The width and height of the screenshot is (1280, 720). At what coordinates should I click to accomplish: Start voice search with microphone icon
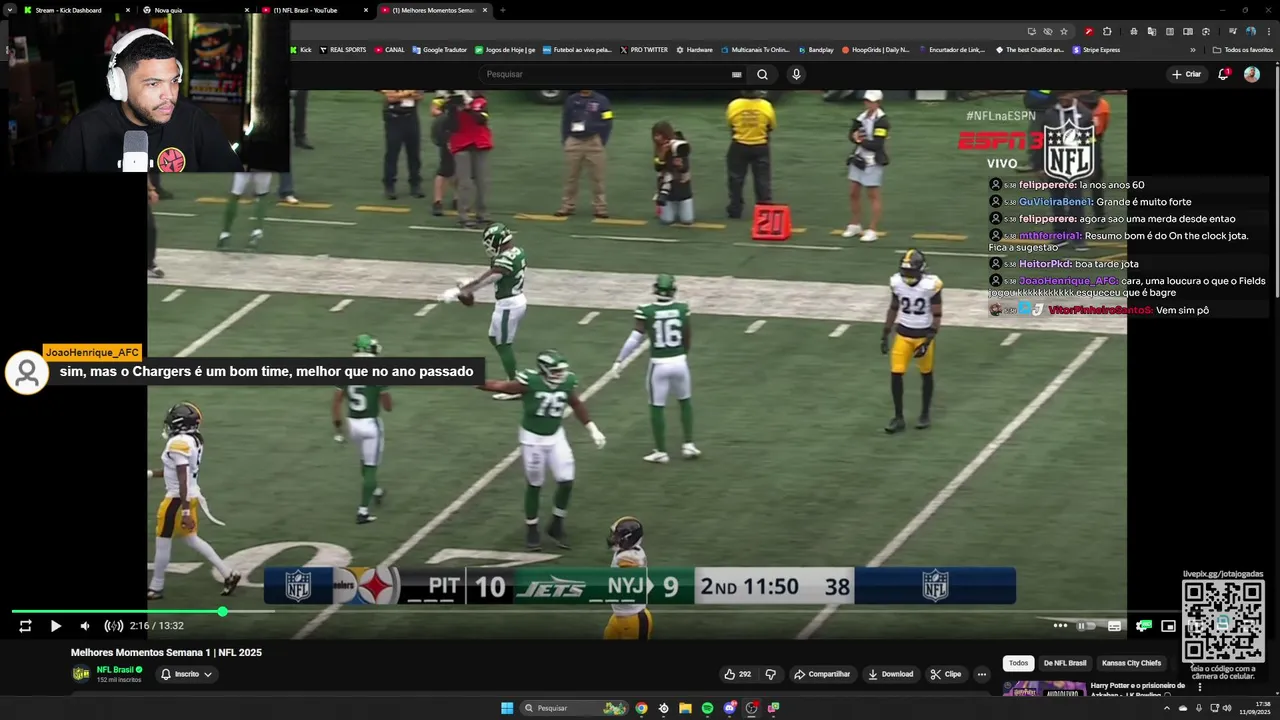click(x=796, y=74)
